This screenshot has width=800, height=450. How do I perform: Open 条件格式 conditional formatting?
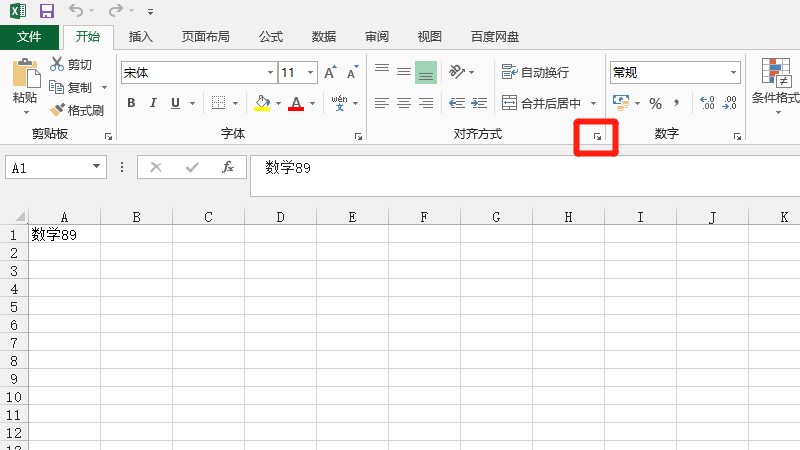[776, 84]
